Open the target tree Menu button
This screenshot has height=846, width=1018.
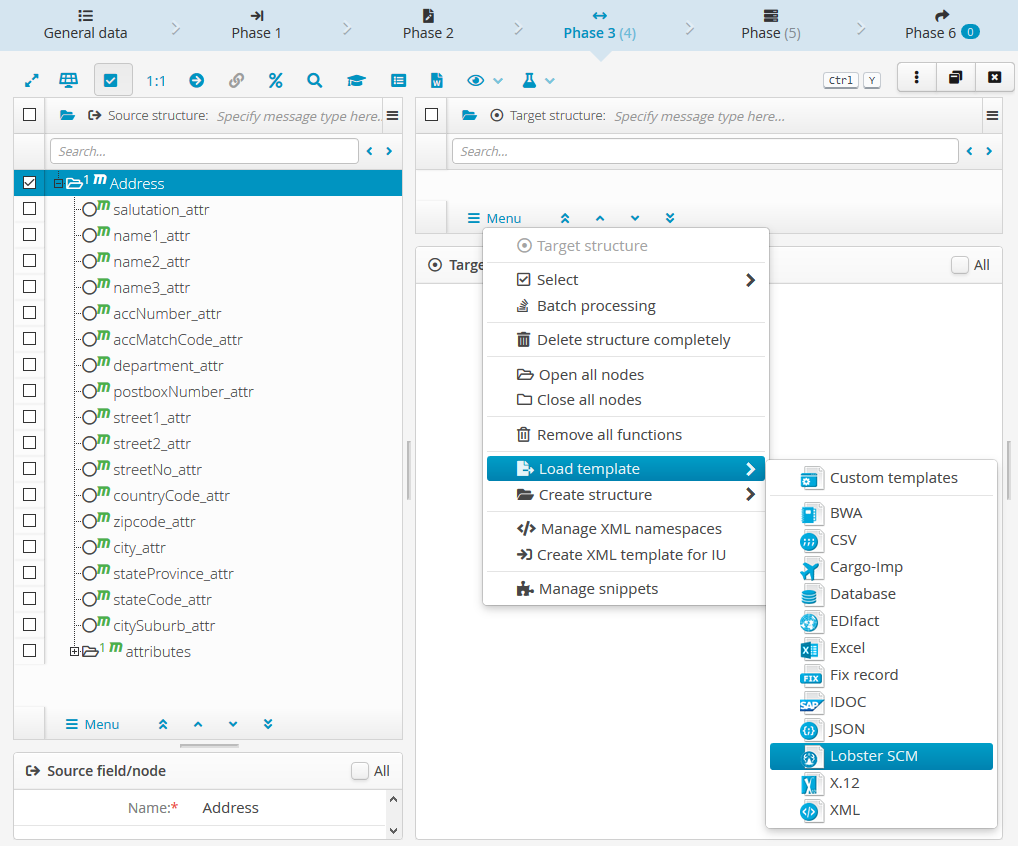point(495,218)
